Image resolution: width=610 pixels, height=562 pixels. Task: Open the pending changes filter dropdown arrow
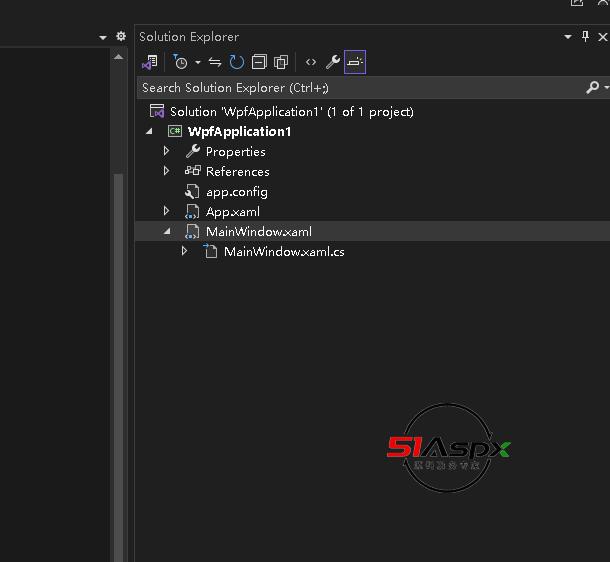click(198, 62)
